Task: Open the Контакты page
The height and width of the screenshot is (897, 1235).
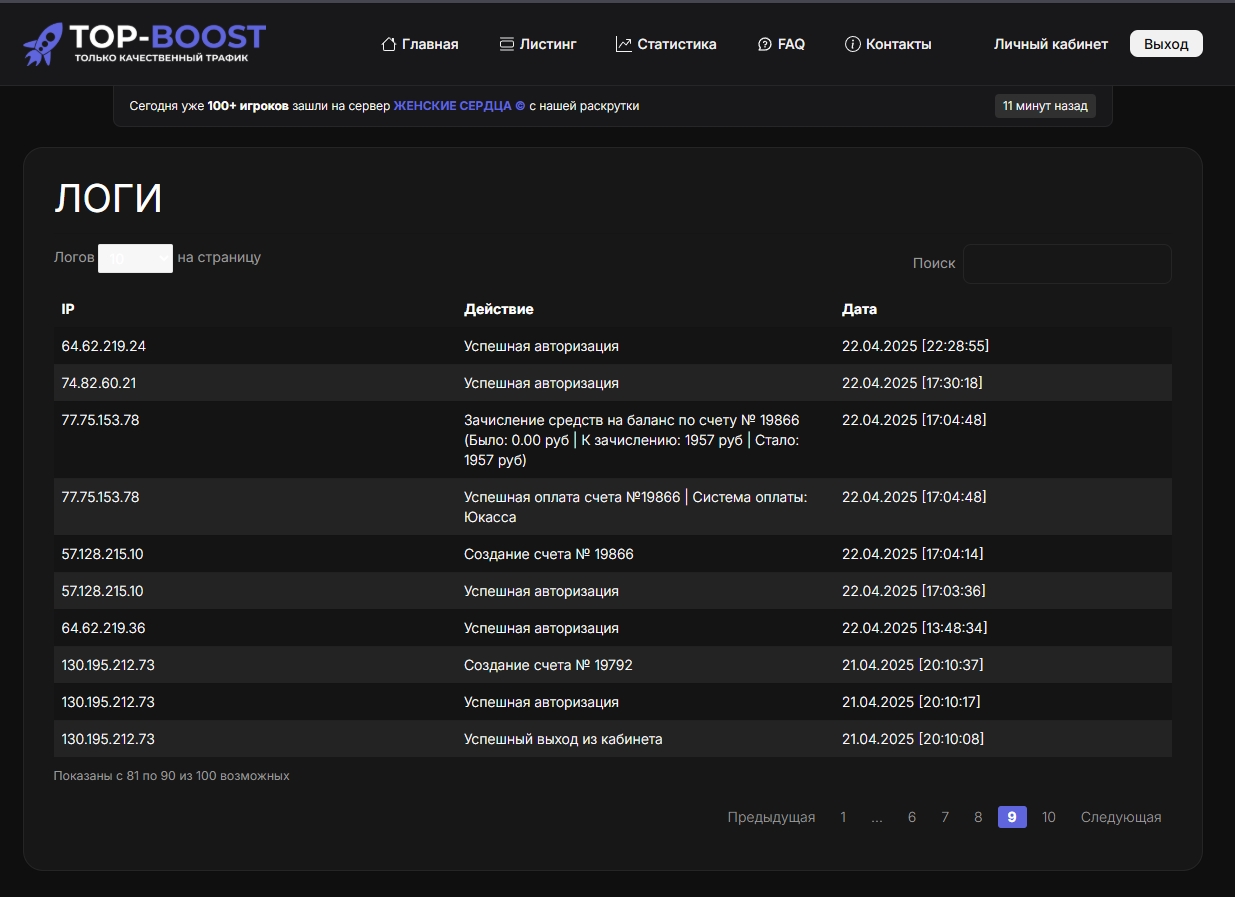Action: pyautogui.click(x=899, y=43)
